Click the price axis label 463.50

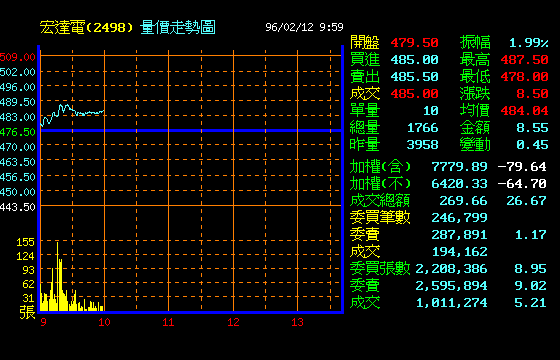[x=18, y=162]
